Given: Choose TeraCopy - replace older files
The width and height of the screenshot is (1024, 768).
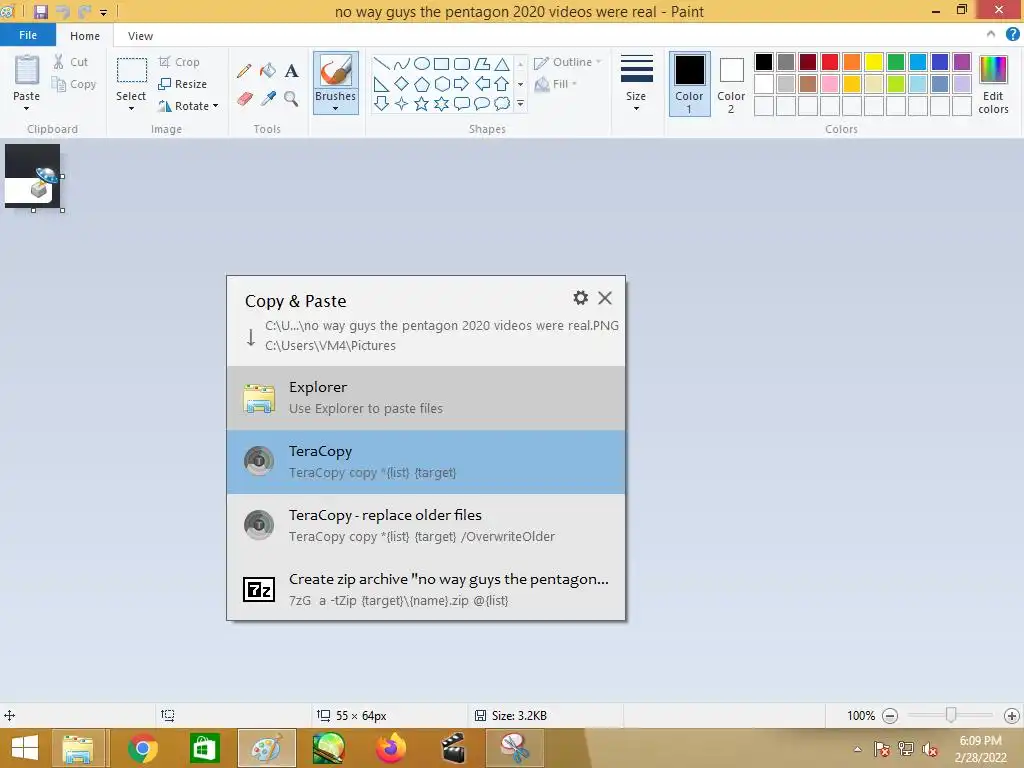Looking at the screenshot, I should click(x=426, y=526).
